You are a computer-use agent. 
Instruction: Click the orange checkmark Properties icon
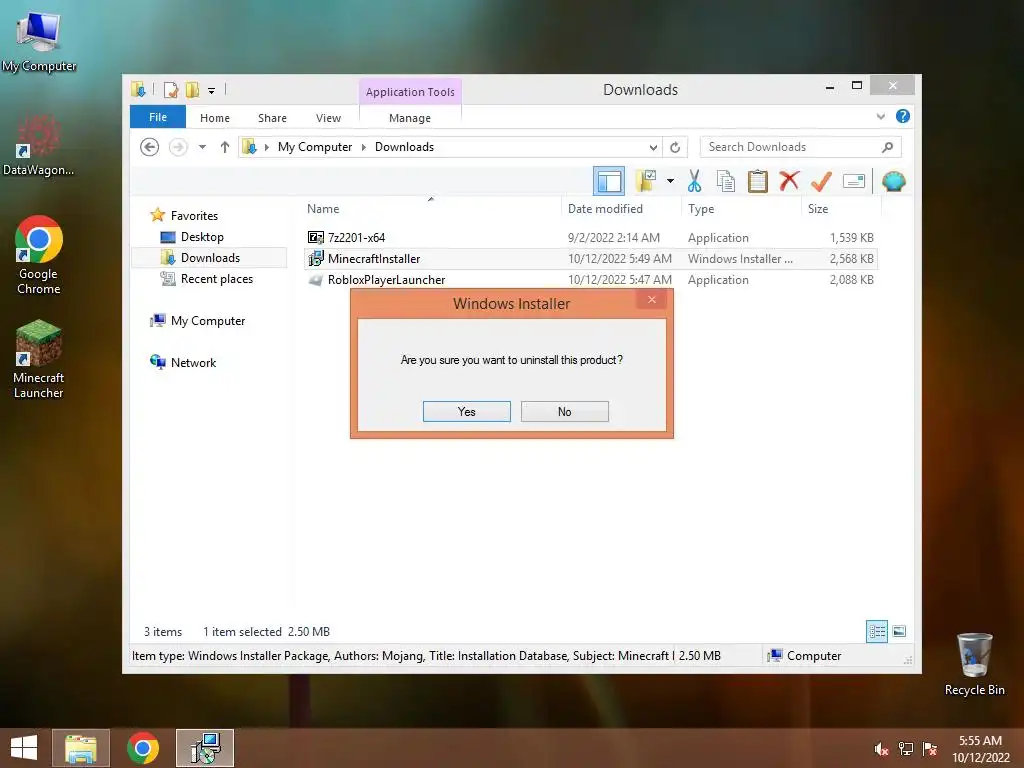pyautogui.click(x=821, y=181)
